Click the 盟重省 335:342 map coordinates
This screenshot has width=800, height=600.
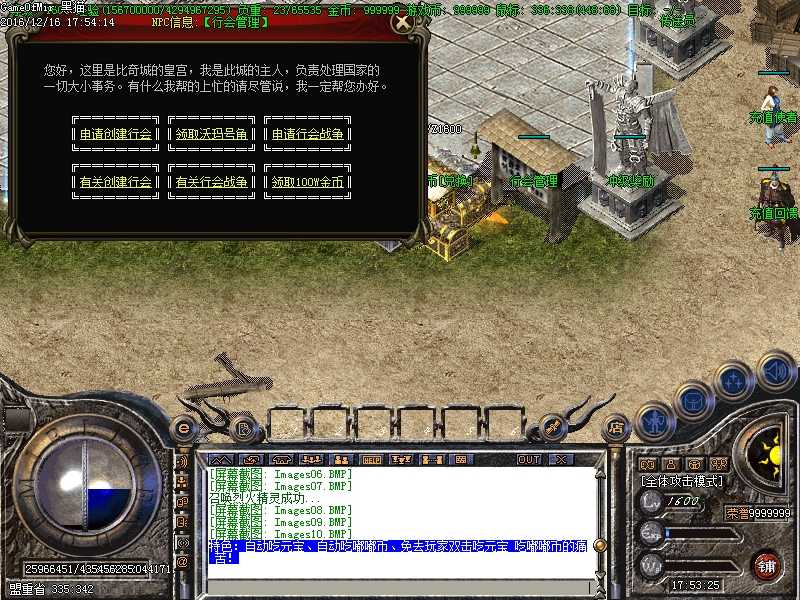coord(52,589)
